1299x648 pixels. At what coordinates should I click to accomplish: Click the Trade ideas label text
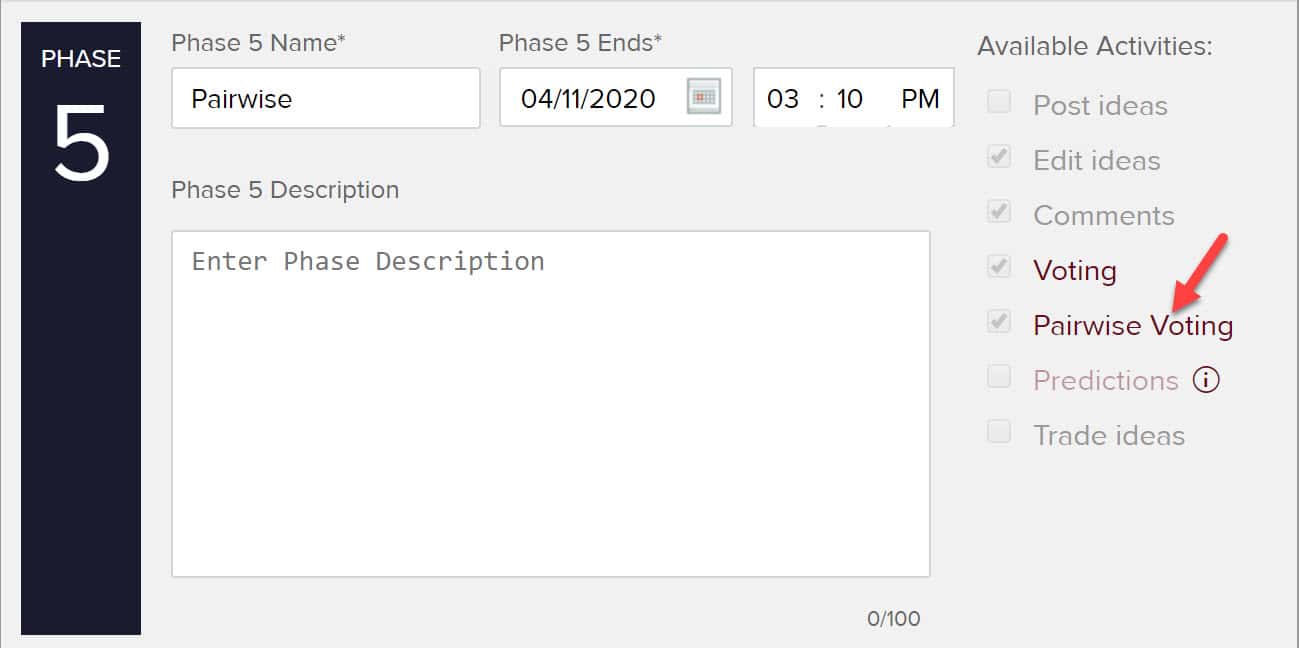(1108, 436)
